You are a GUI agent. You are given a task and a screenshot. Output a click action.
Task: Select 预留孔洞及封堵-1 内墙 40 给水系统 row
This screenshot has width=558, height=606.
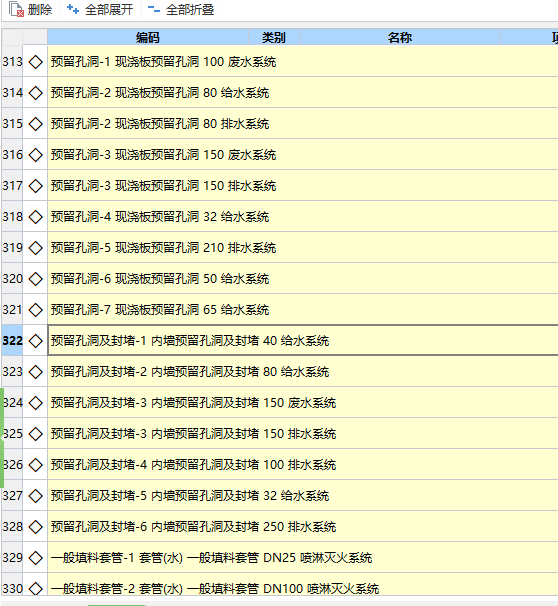coord(303,341)
